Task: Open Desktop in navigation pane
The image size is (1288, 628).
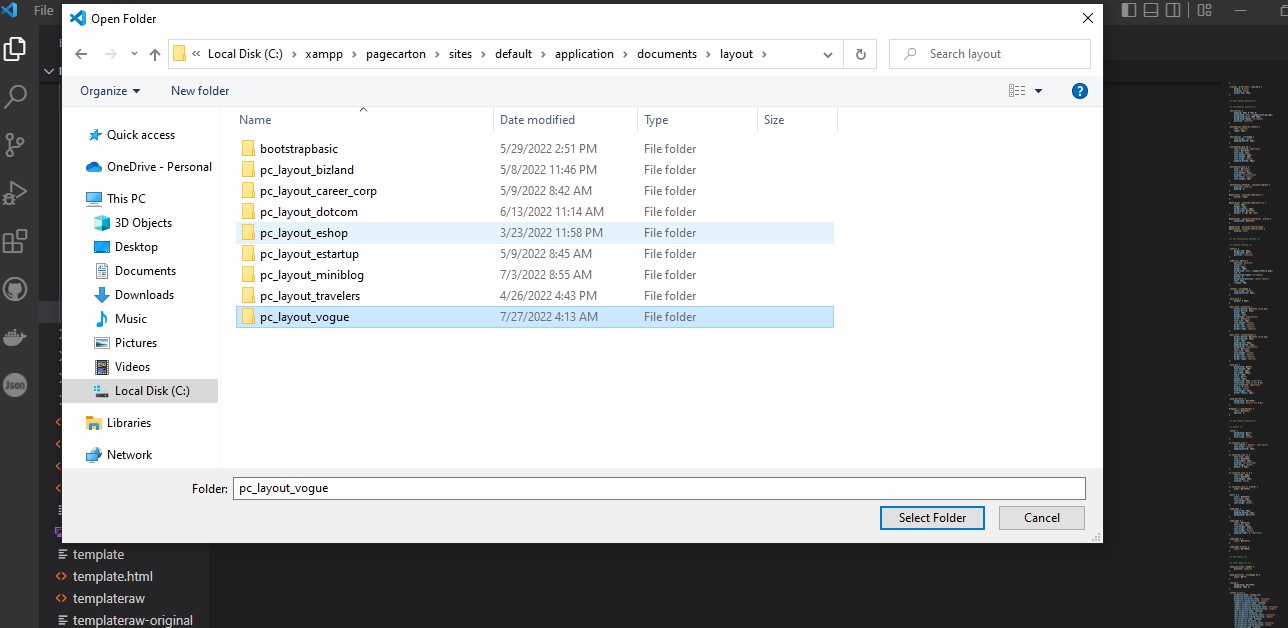Action: 136,247
